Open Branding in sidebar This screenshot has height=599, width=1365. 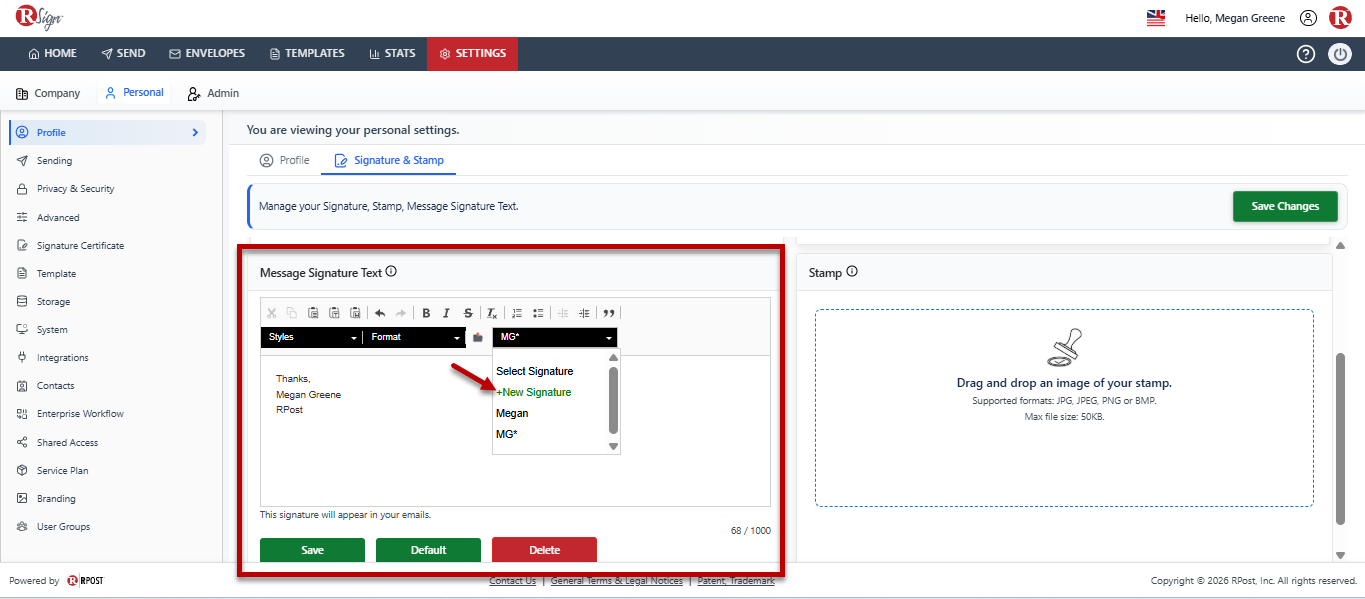pyautogui.click(x=56, y=498)
